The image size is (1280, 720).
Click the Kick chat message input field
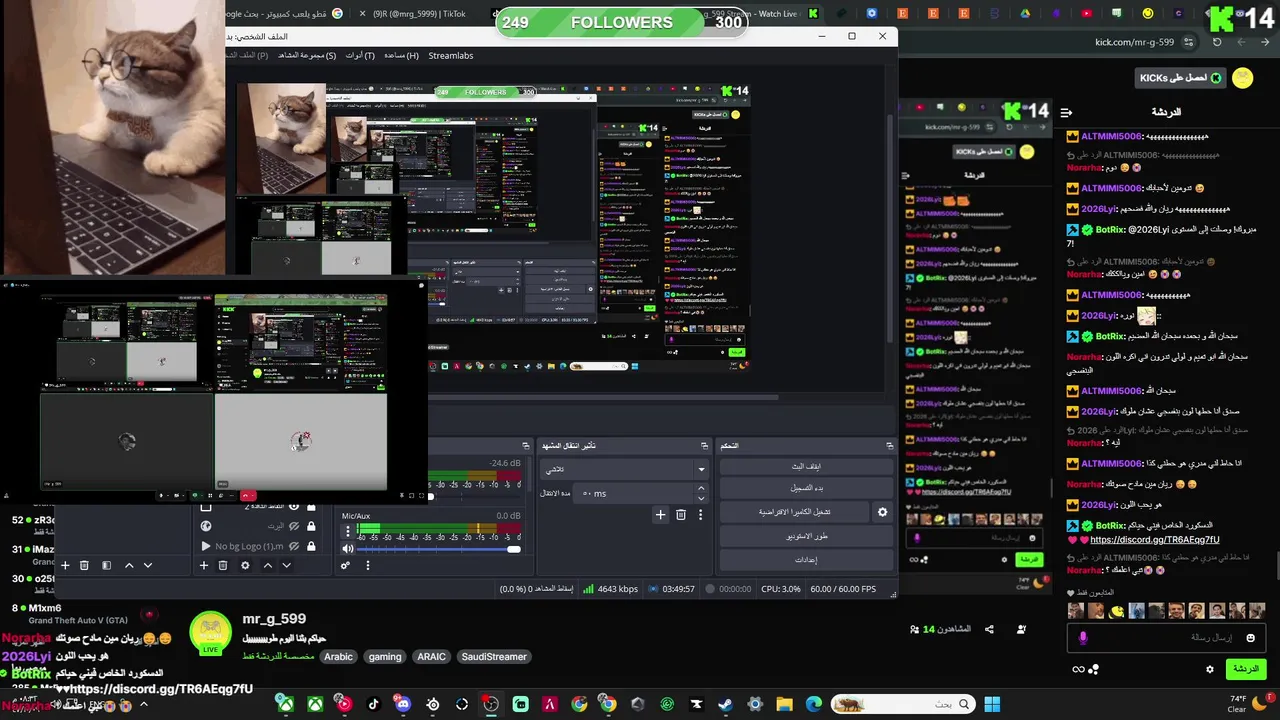tap(1166, 638)
